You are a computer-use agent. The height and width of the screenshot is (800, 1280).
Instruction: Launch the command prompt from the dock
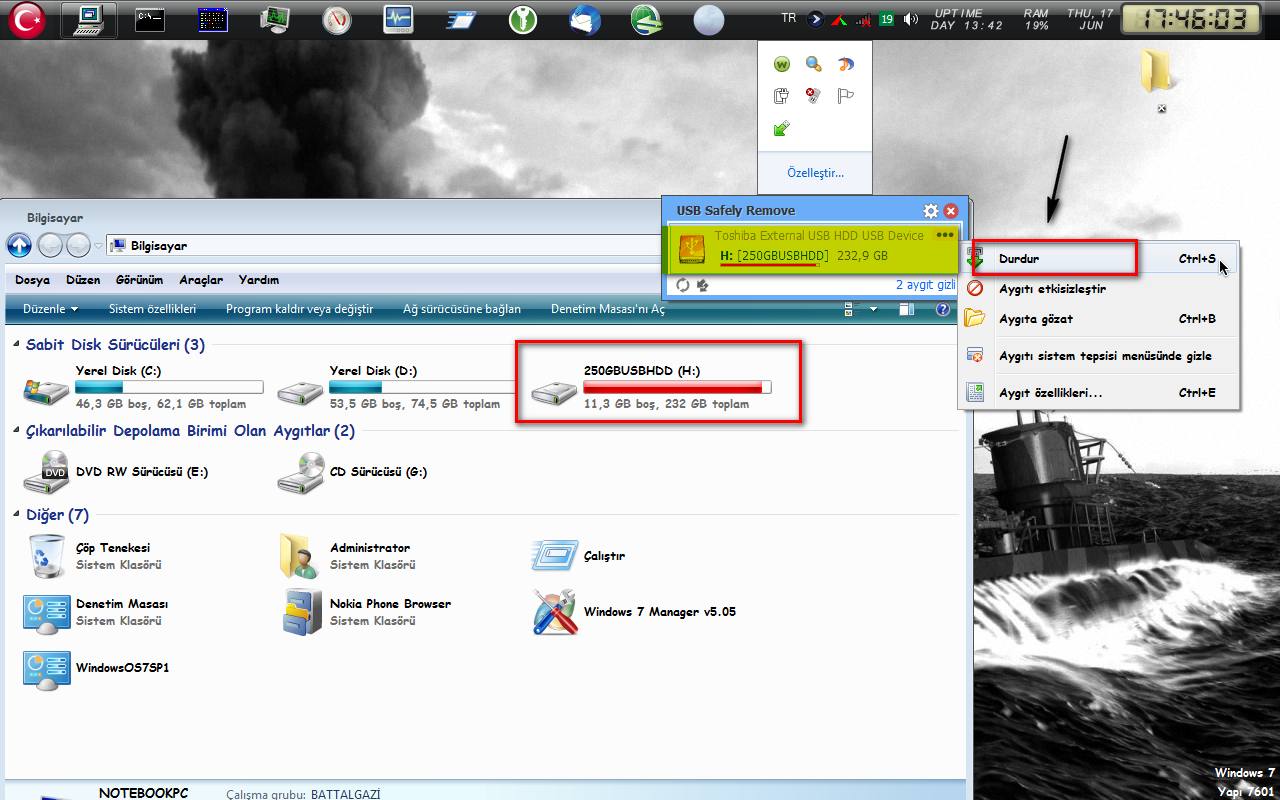click(150, 18)
